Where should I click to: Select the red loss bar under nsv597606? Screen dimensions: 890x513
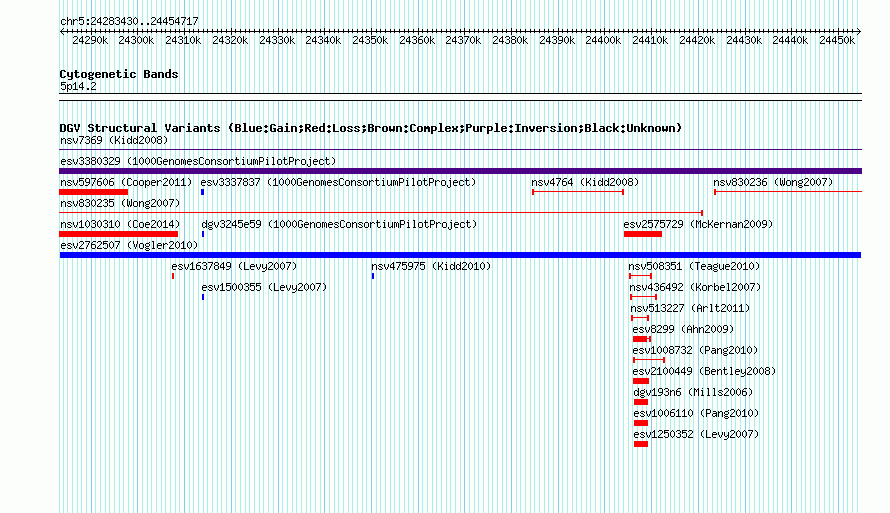pyautogui.click(x=94, y=192)
